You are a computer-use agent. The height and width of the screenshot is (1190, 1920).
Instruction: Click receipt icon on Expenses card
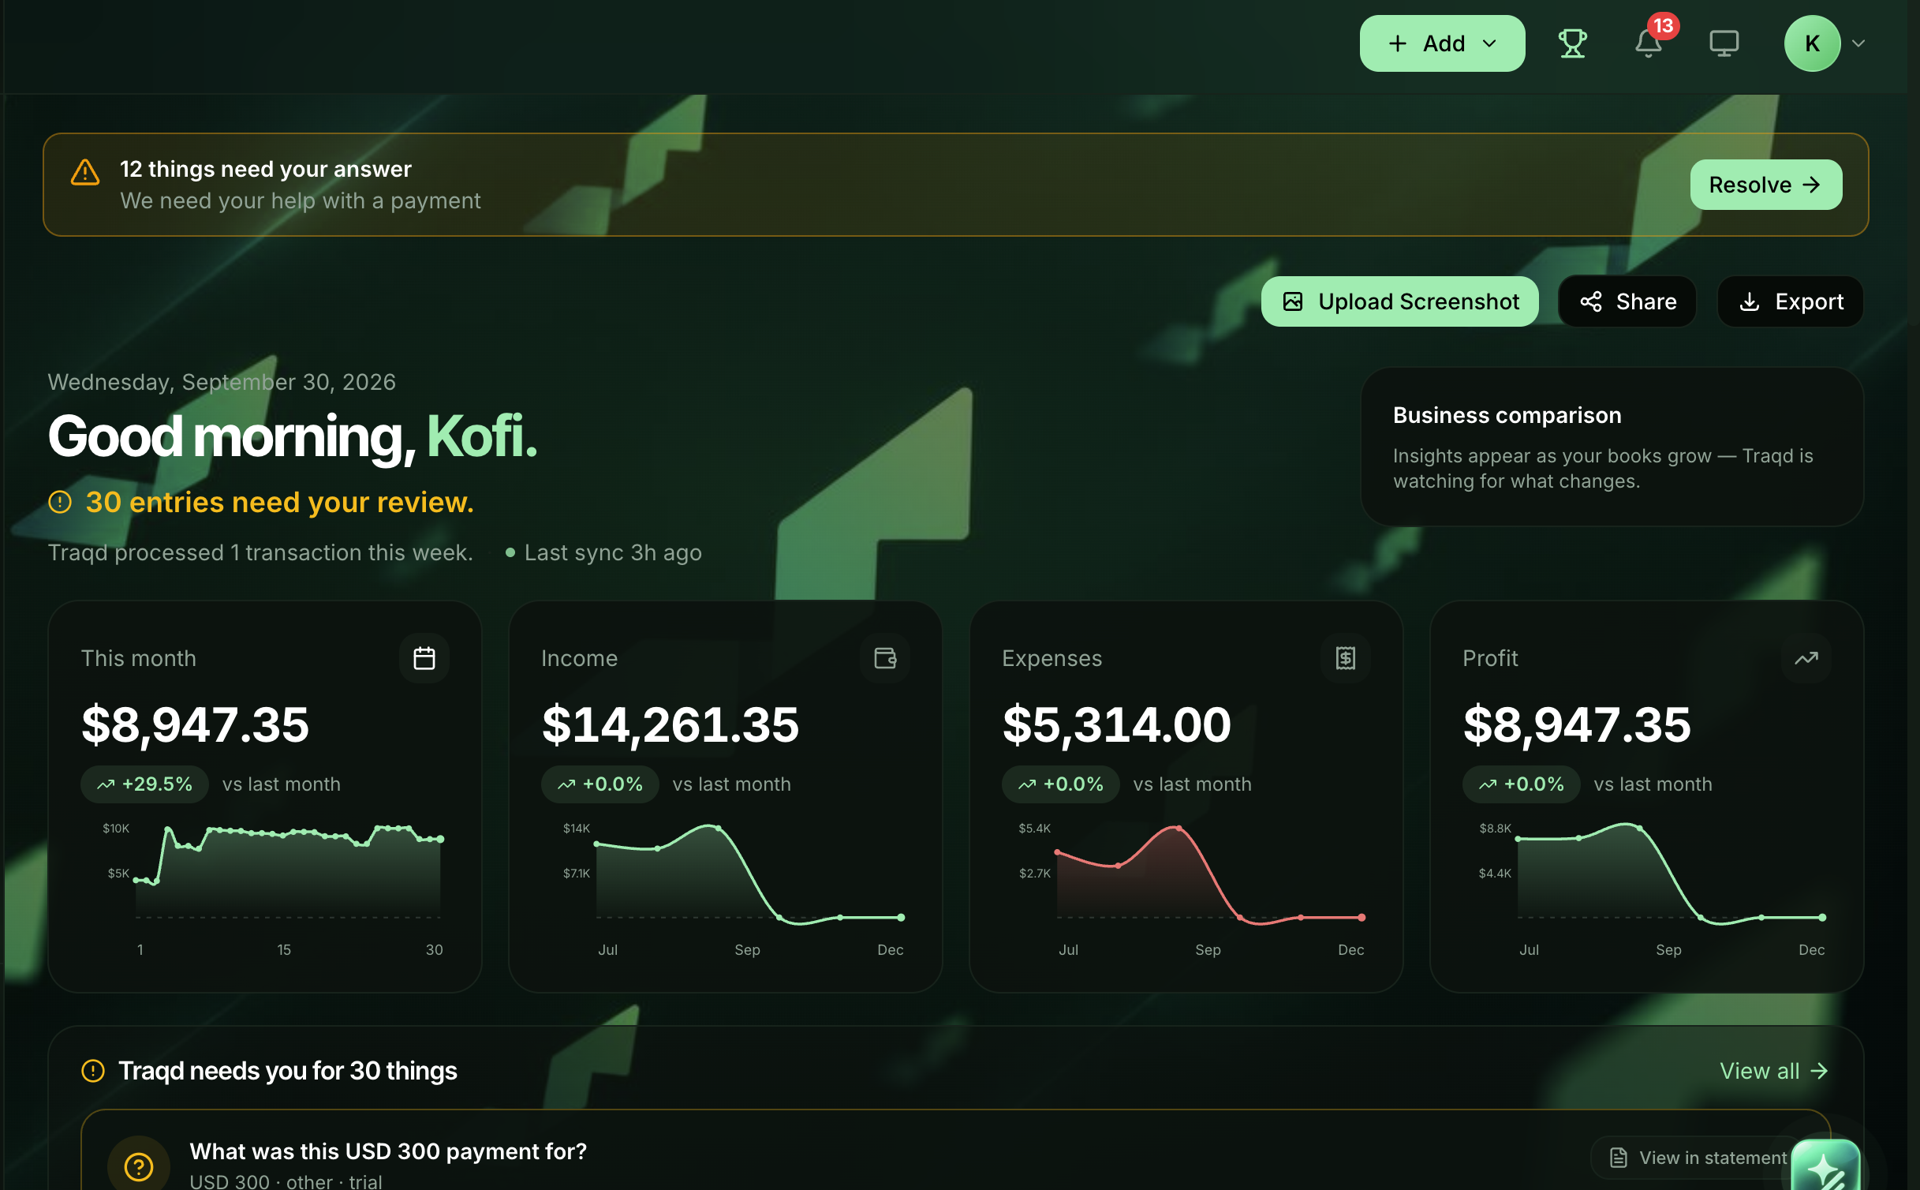click(x=1345, y=658)
